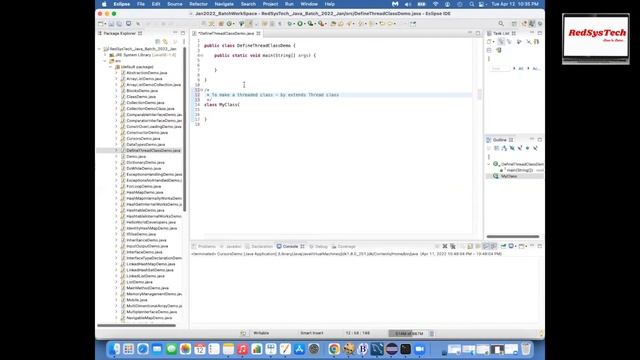Expand JRE System Library node

(x=105, y=55)
